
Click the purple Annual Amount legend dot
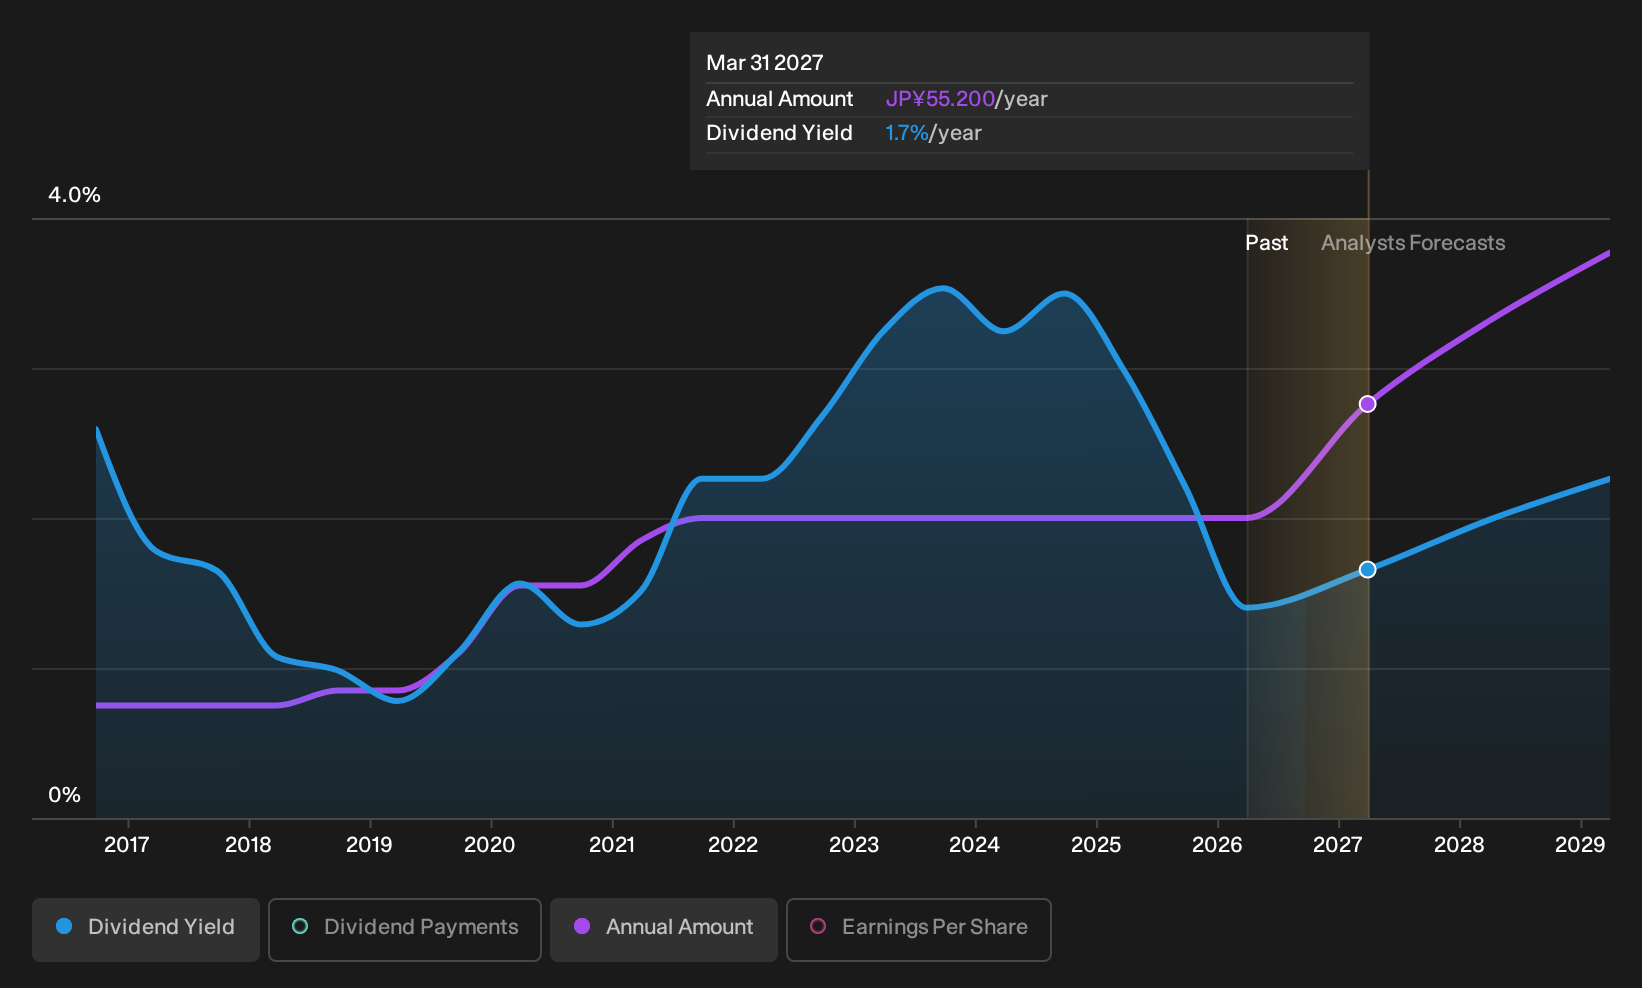582,926
